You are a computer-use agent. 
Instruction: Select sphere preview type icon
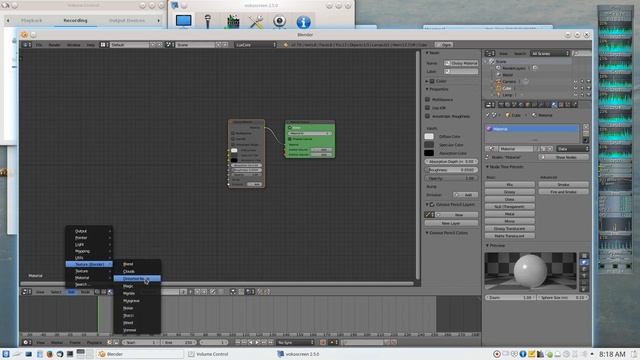584,262
